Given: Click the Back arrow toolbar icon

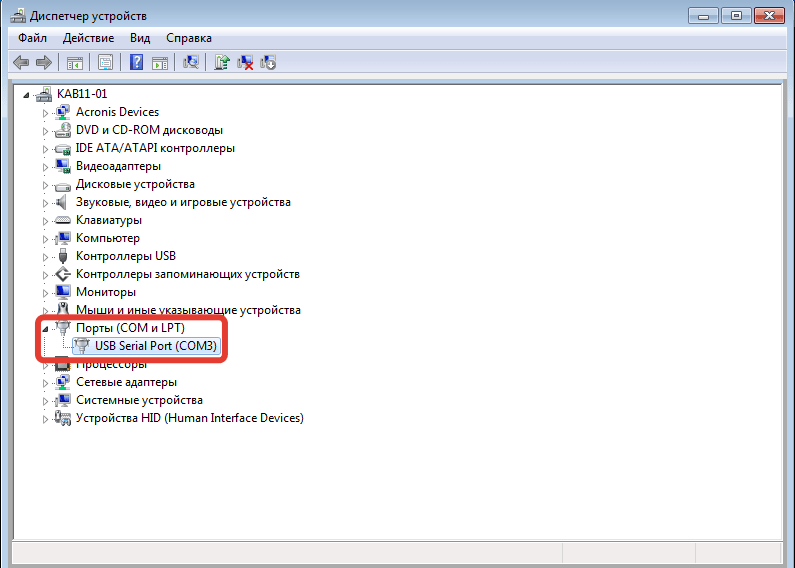Looking at the screenshot, I should click(20, 62).
